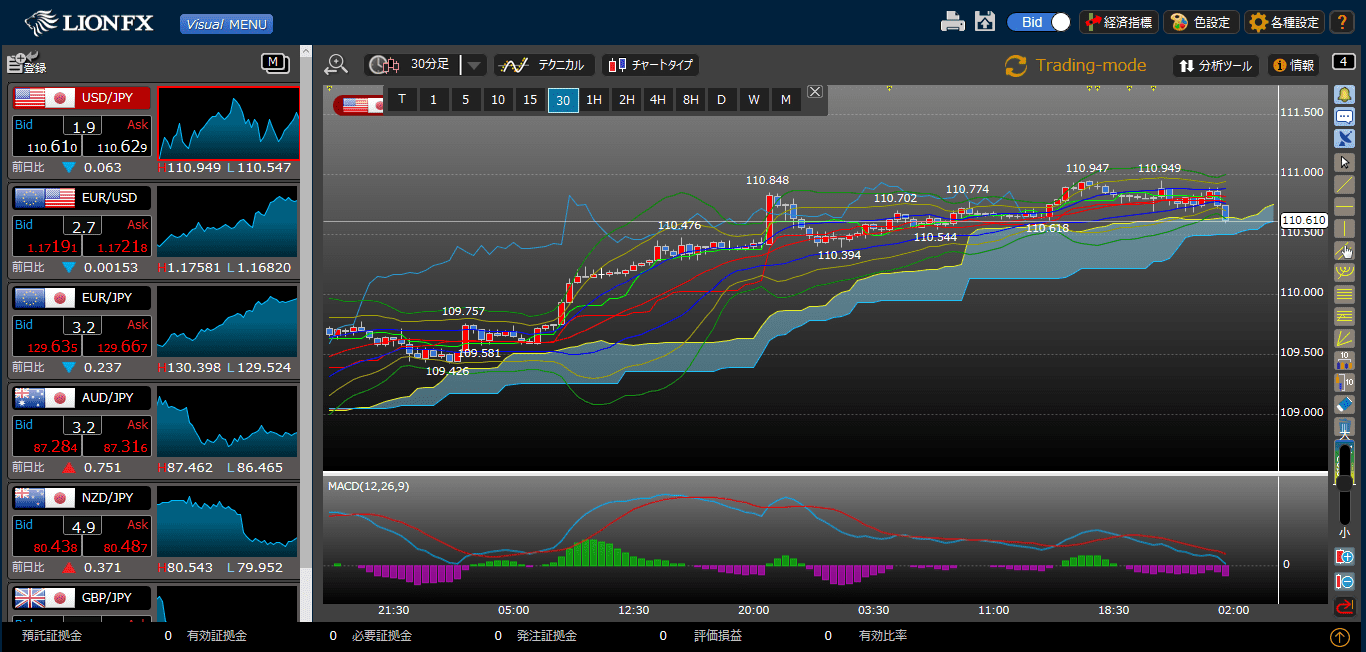This screenshot has height=652, width=1366.
Task: Open the Visual MENU
Action: [x=226, y=24]
